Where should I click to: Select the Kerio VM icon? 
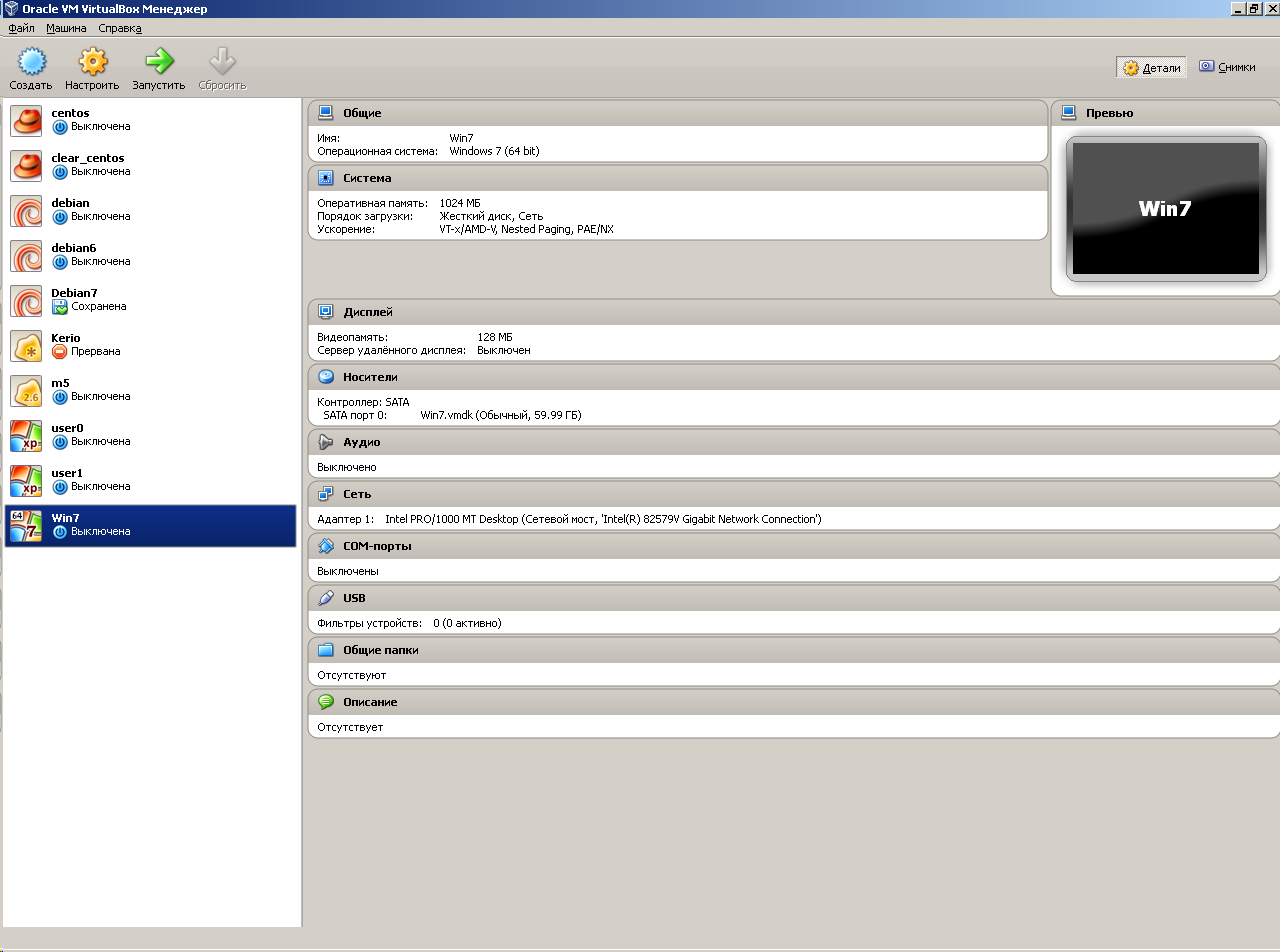(x=26, y=346)
